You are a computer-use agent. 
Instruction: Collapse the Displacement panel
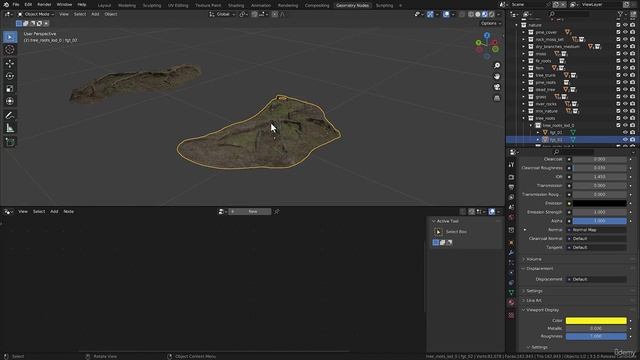click(x=539, y=269)
